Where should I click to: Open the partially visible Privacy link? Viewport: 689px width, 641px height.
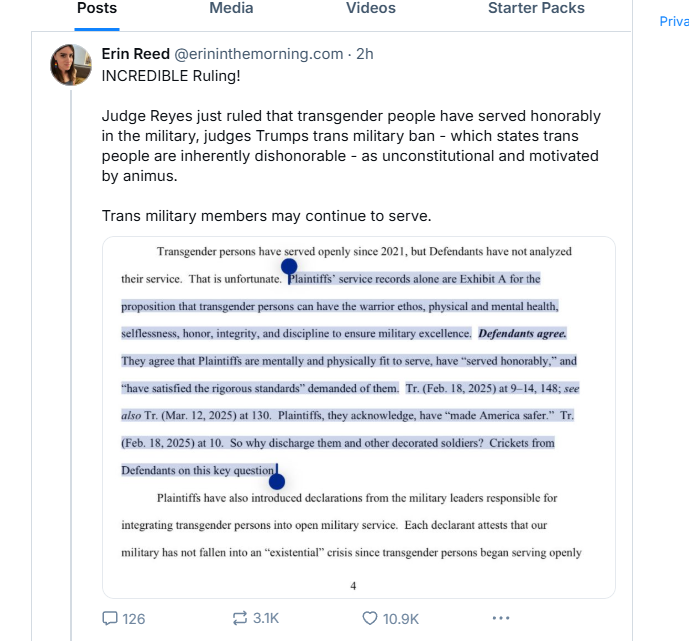(674, 22)
